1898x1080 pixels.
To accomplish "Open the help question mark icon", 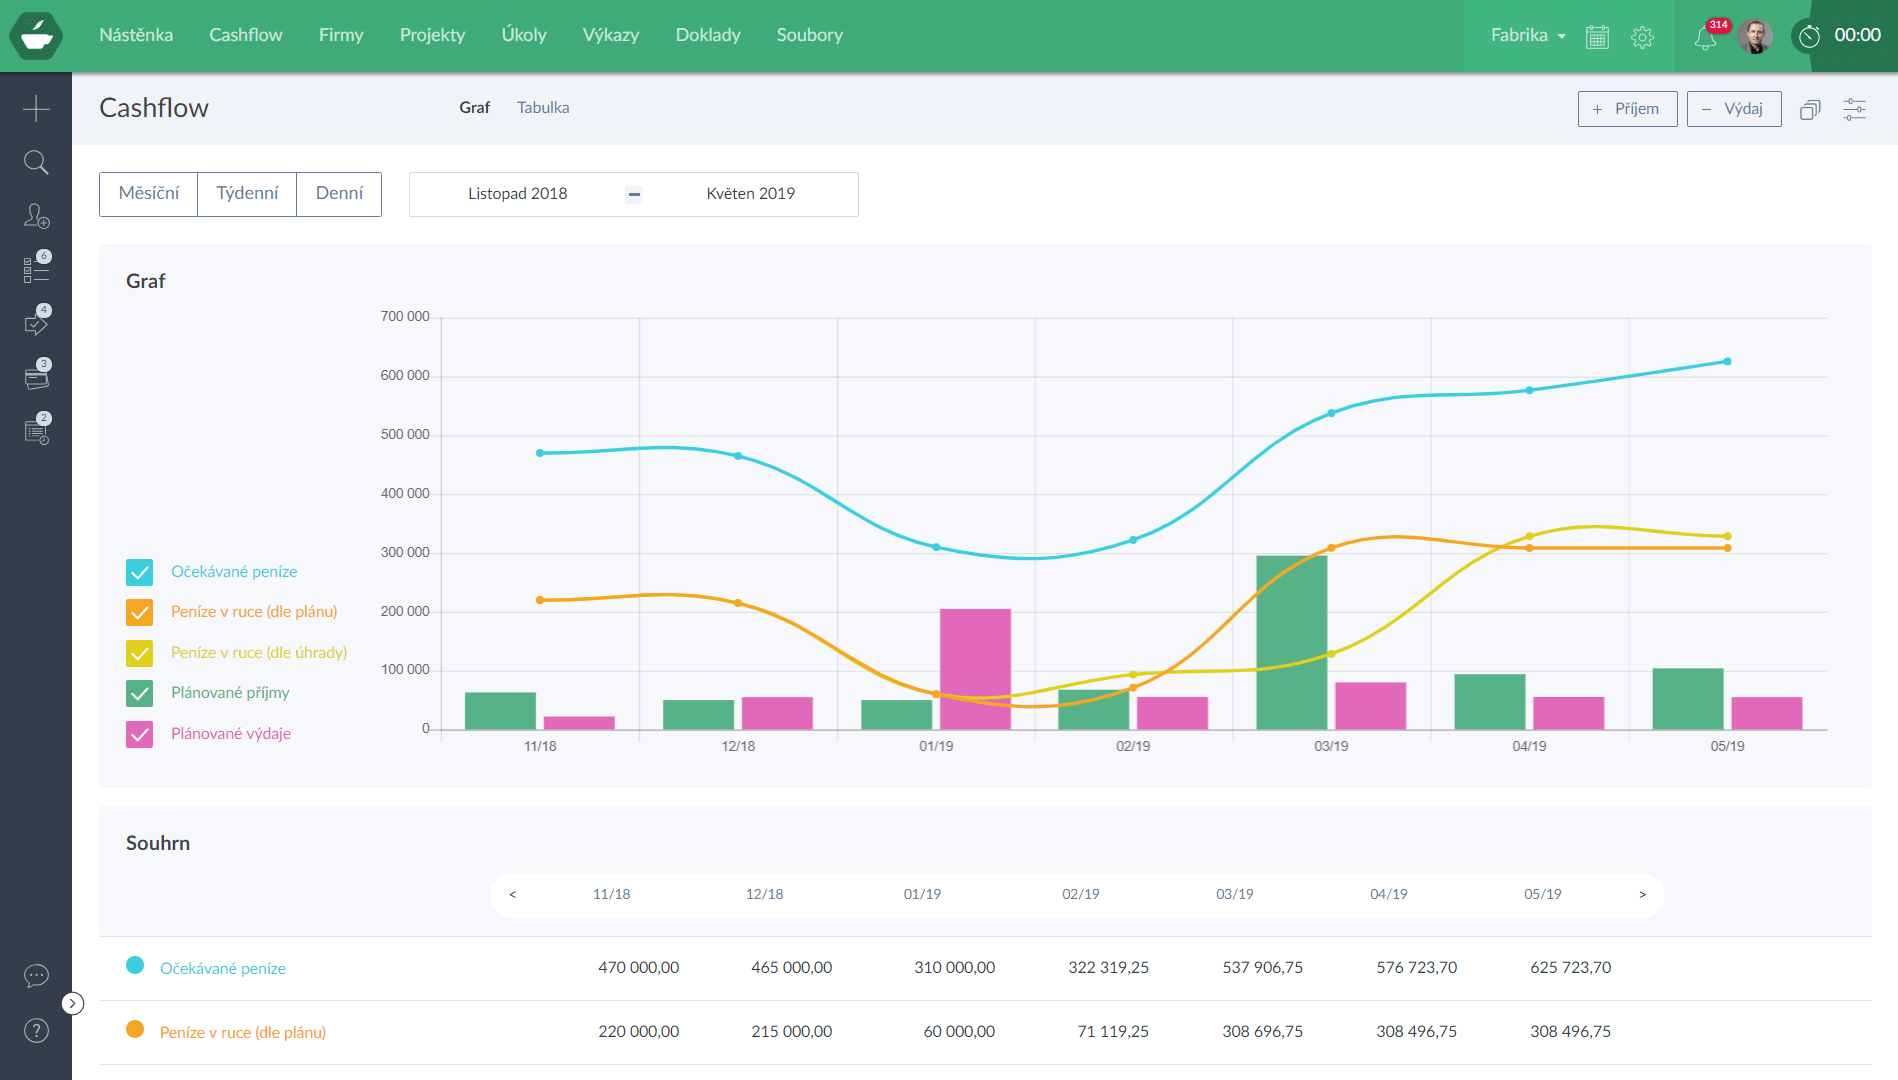I will [36, 1030].
